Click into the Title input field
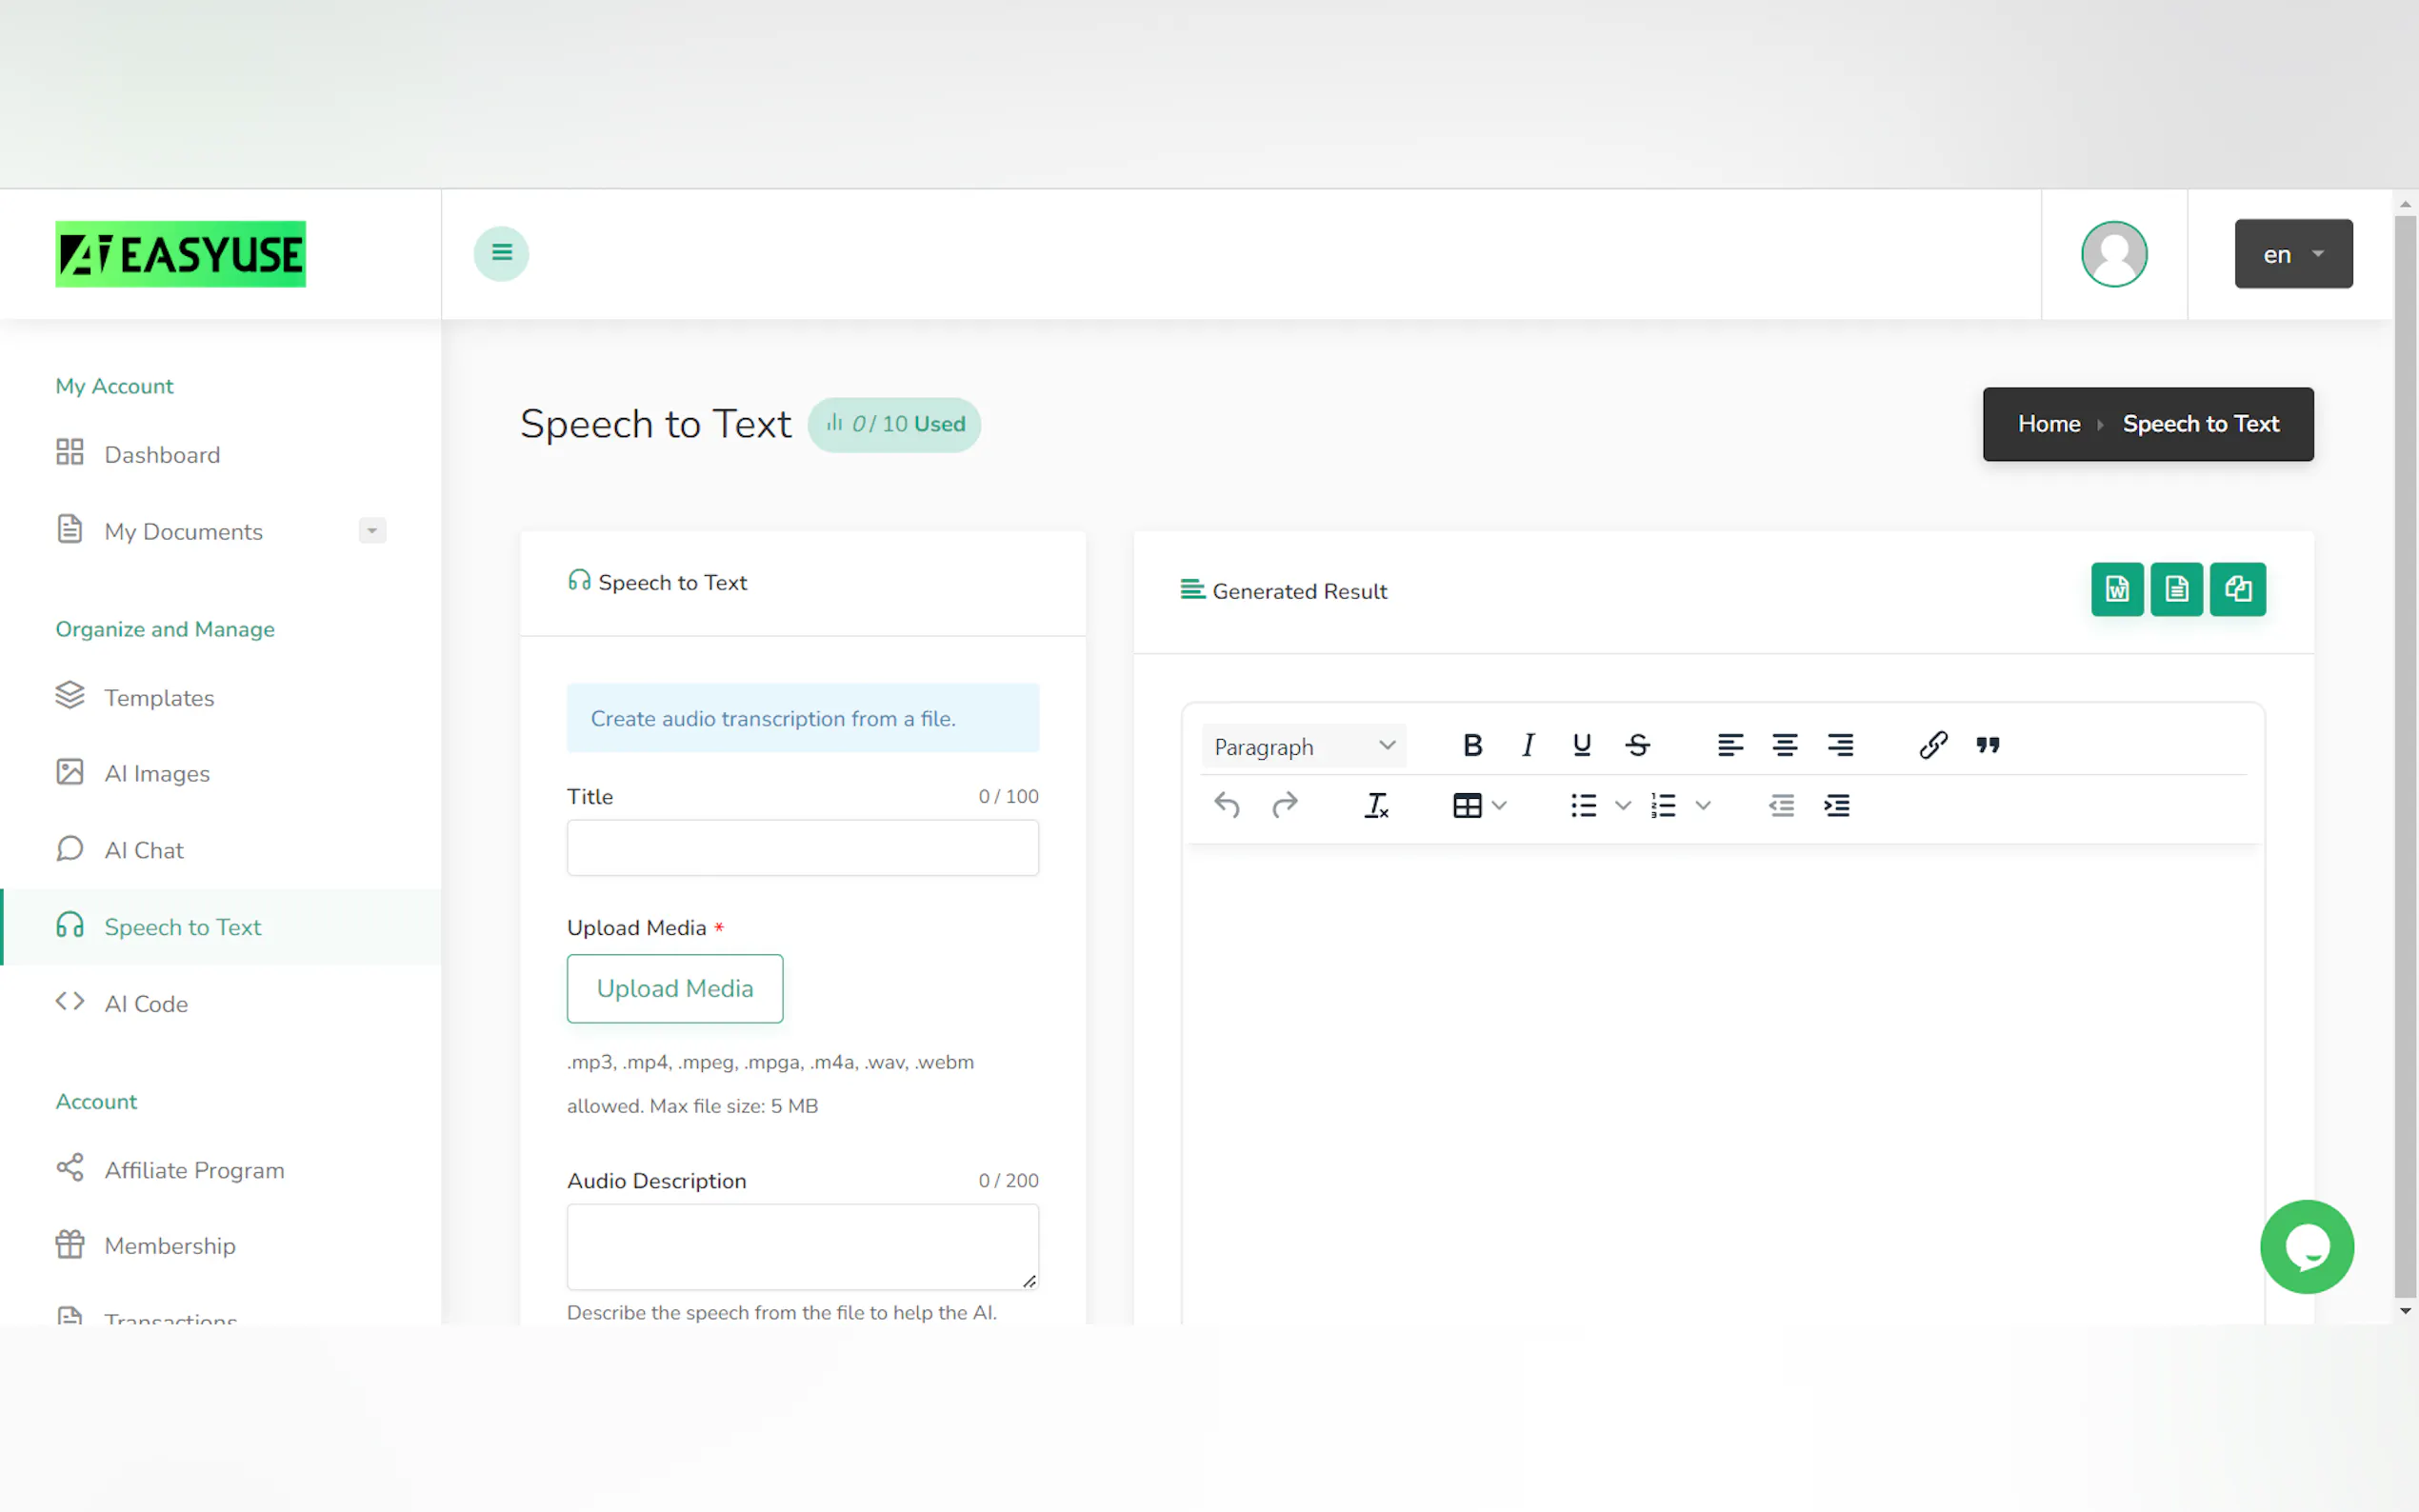This screenshot has height=1512, width=2419. click(802, 848)
